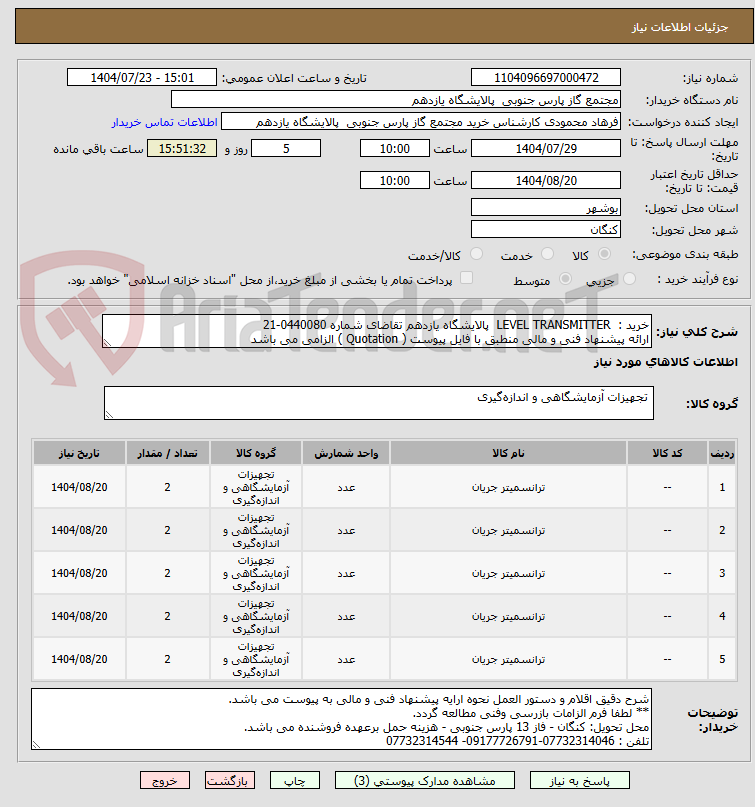Open مشاهده مدارک پیوستی (3) attachments
Screen dimensions: 755x807
[425, 781]
